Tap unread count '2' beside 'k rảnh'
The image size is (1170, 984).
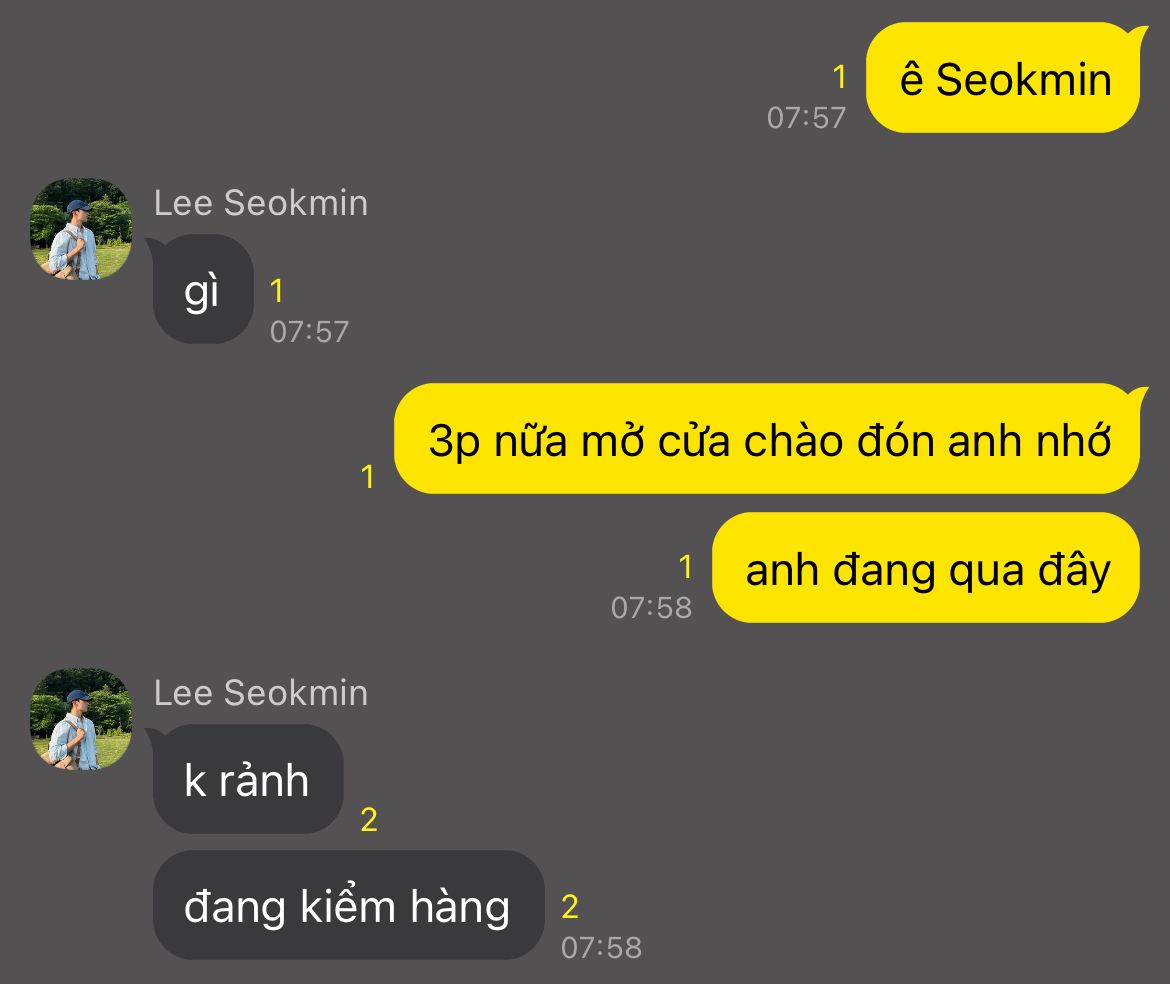click(x=369, y=820)
